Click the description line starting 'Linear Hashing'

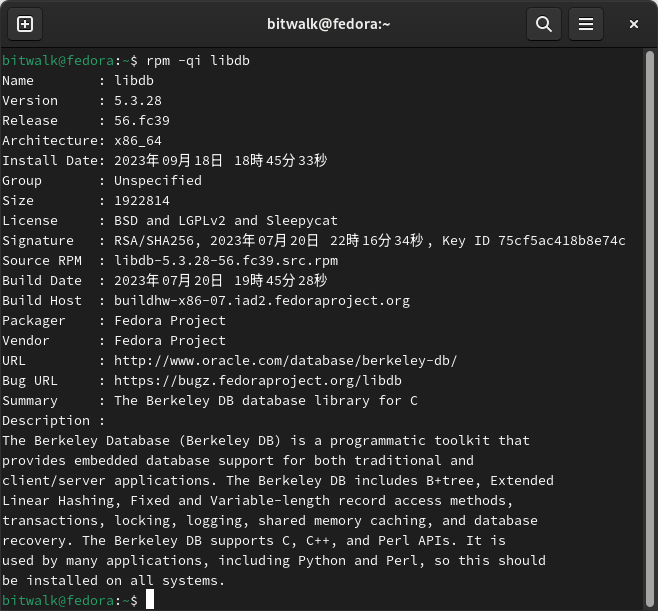coord(258,501)
